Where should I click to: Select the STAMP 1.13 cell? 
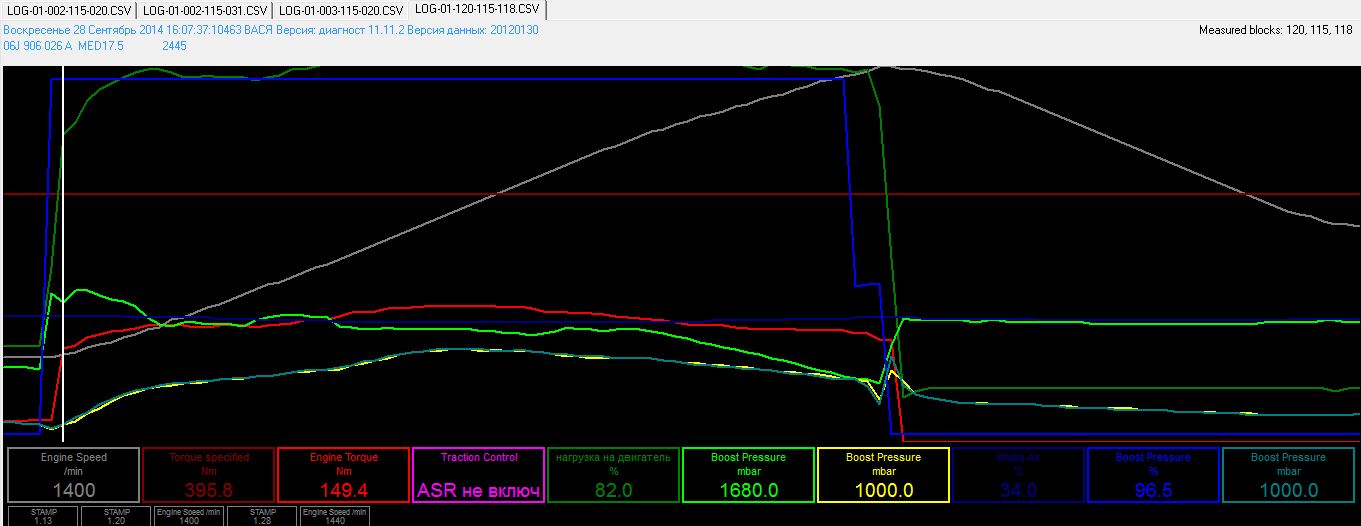pyautogui.click(x=43, y=515)
